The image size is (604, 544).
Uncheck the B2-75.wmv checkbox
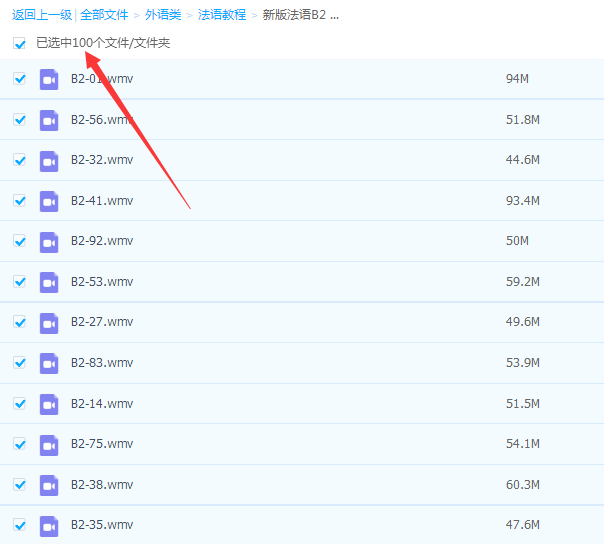pyautogui.click(x=20, y=444)
